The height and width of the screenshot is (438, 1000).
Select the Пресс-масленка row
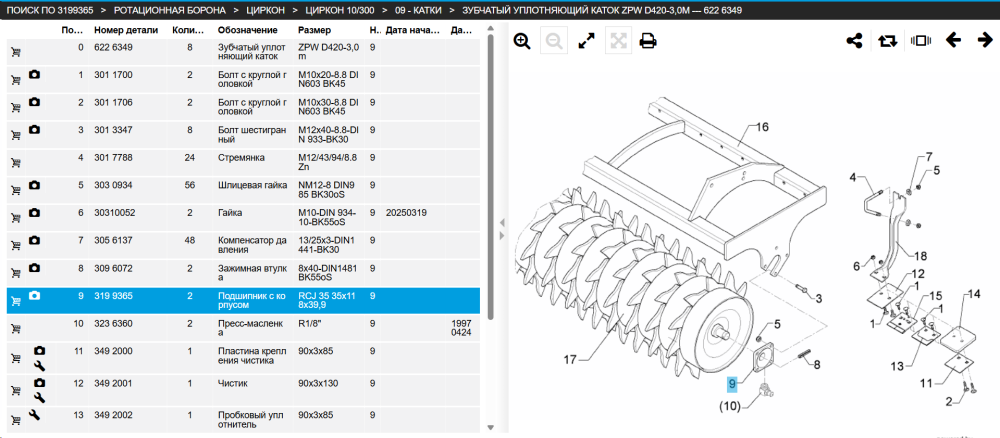tap(243, 329)
